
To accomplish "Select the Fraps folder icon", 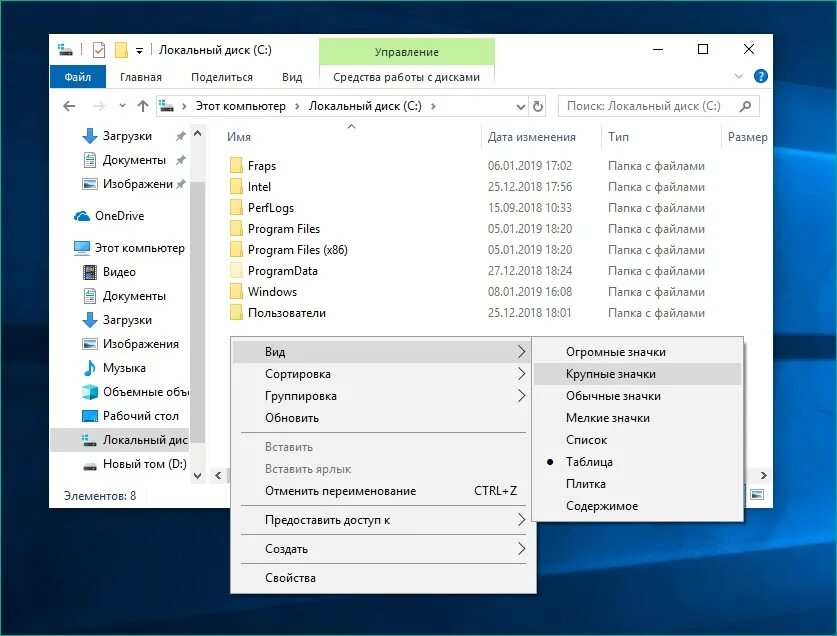I will coord(236,165).
